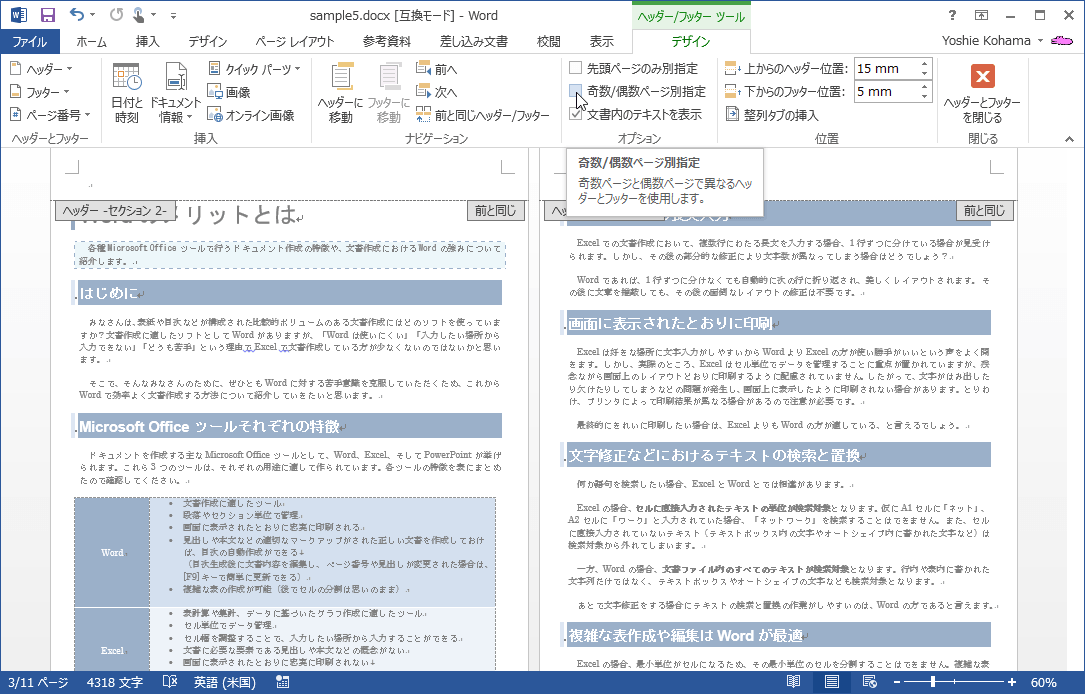This screenshot has width=1085, height=694.
Task: Click 上からのヘッダー位置 value field
Action: pos(886,69)
